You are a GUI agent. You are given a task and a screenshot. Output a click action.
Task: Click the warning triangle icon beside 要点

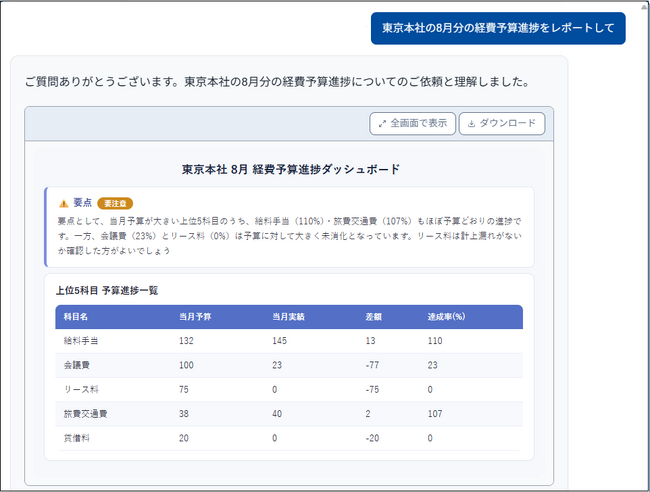tap(63, 203)
